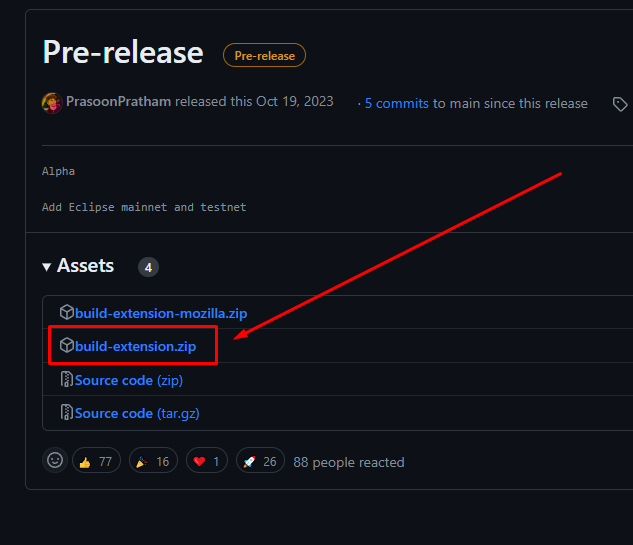The height and width of the screenshot is (545, 633).
Task: Toggle the thumbs up reaction with 77
Action: (96, 460)
